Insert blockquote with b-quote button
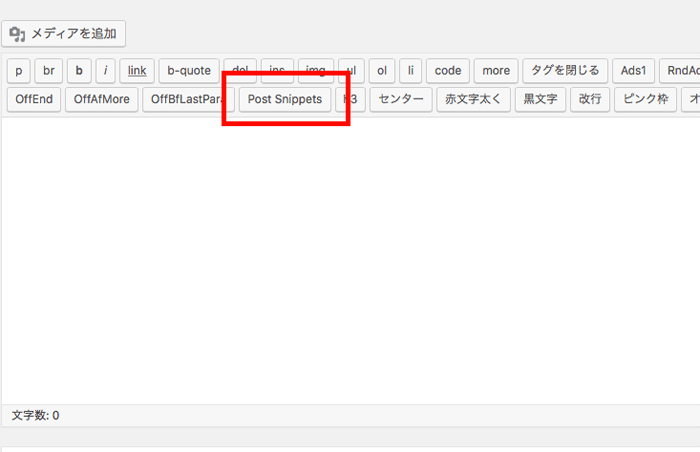The width and height of the screenshot is (700, 452). (189, 71)
